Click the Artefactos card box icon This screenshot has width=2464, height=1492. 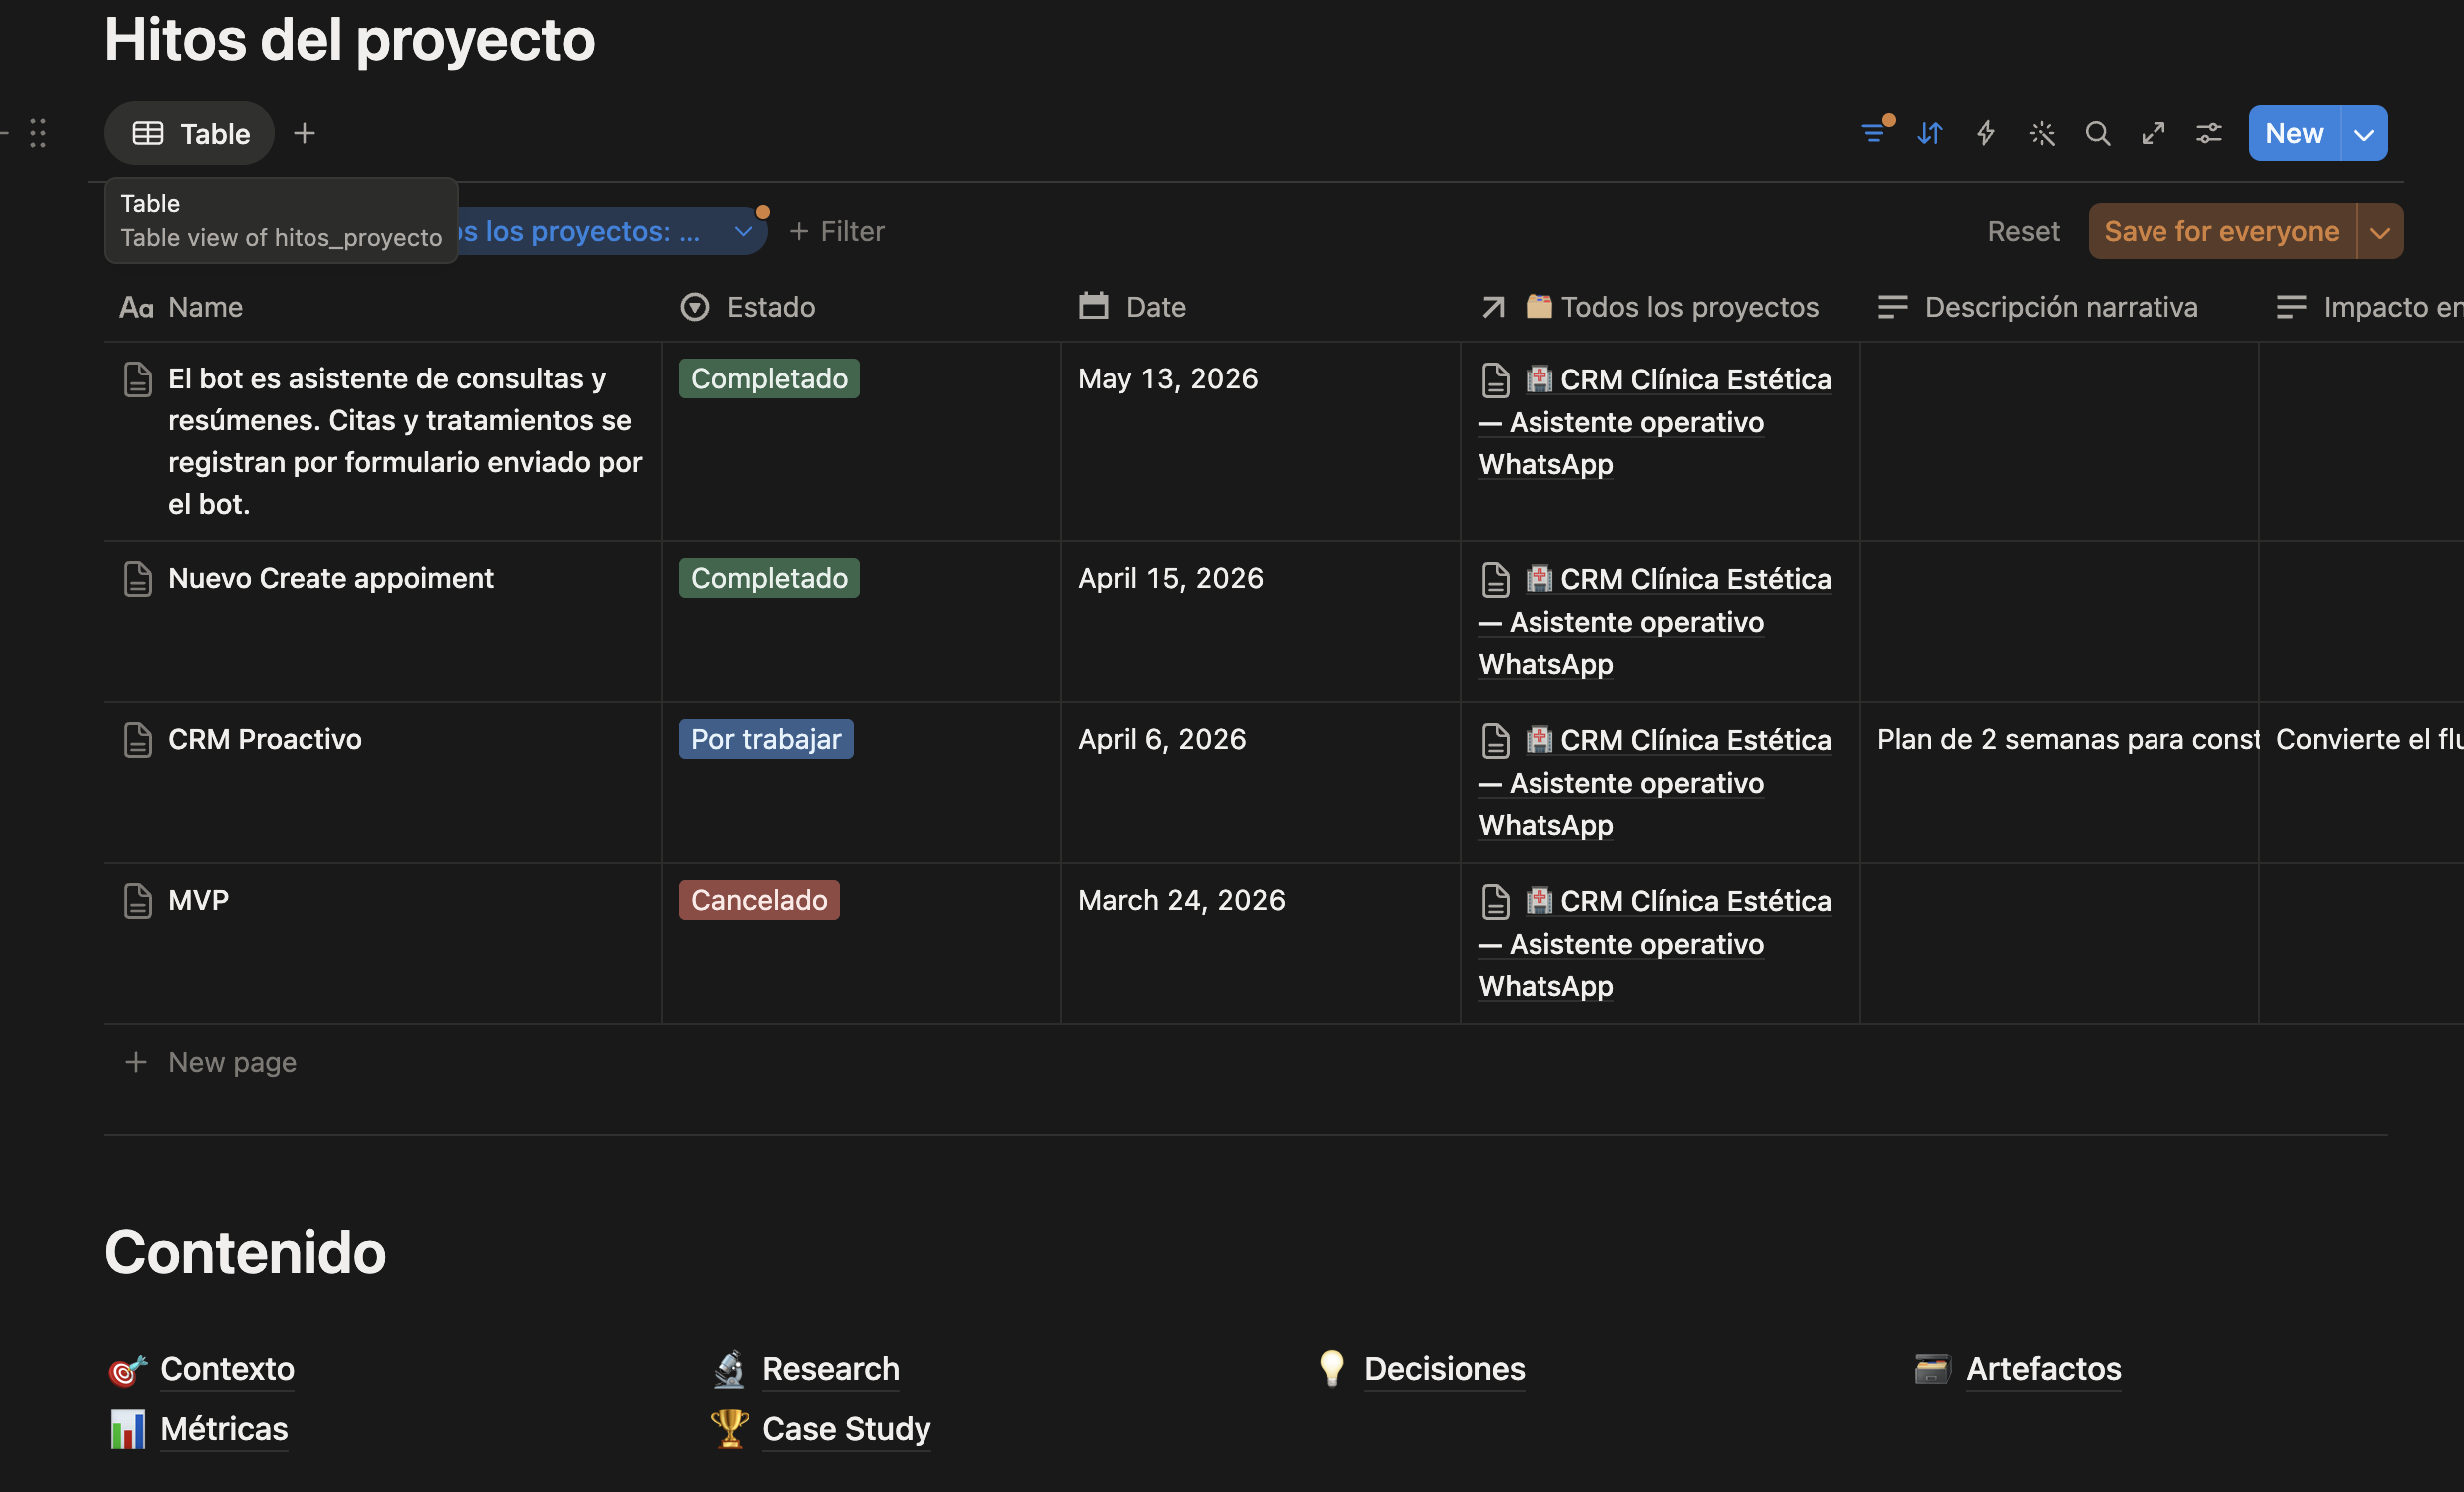pos(1932,1369)
